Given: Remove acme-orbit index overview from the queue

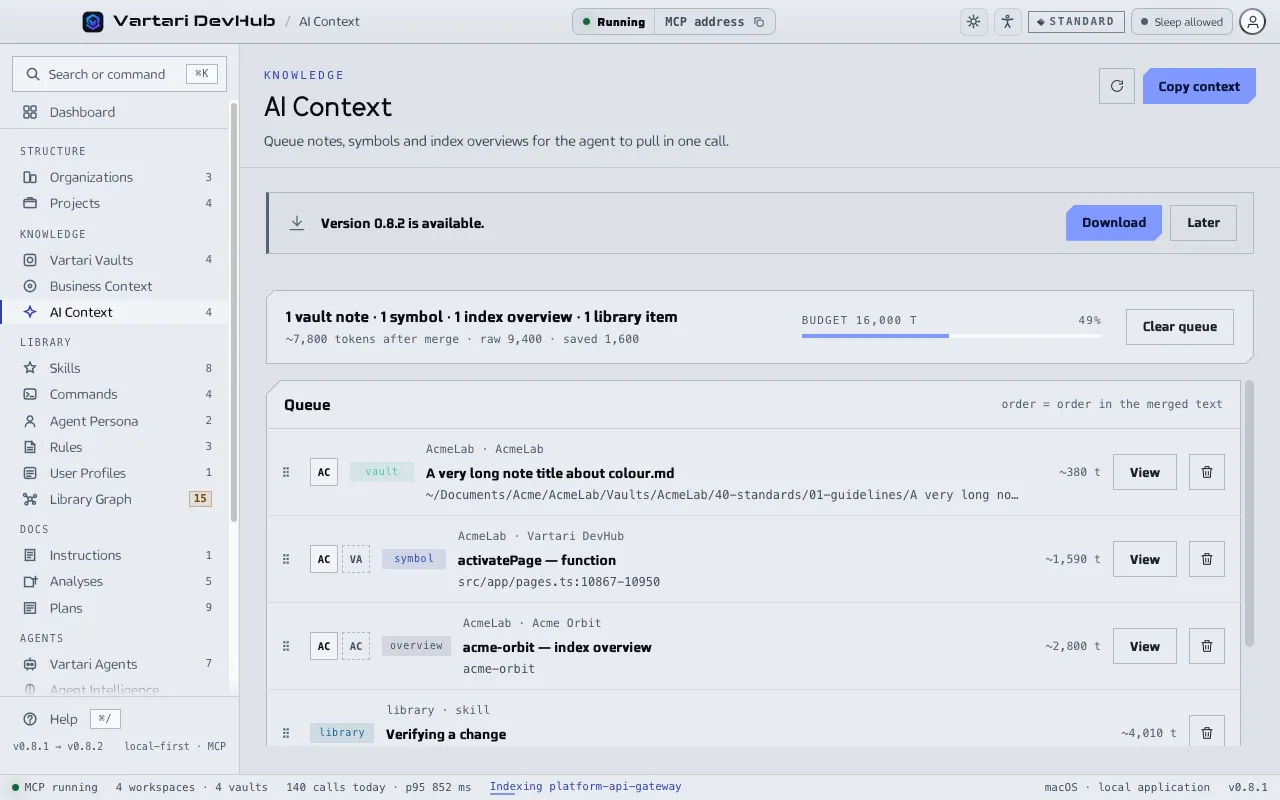Looking at the screenshot, I should pyautogui.click(x=1207, y=646).
